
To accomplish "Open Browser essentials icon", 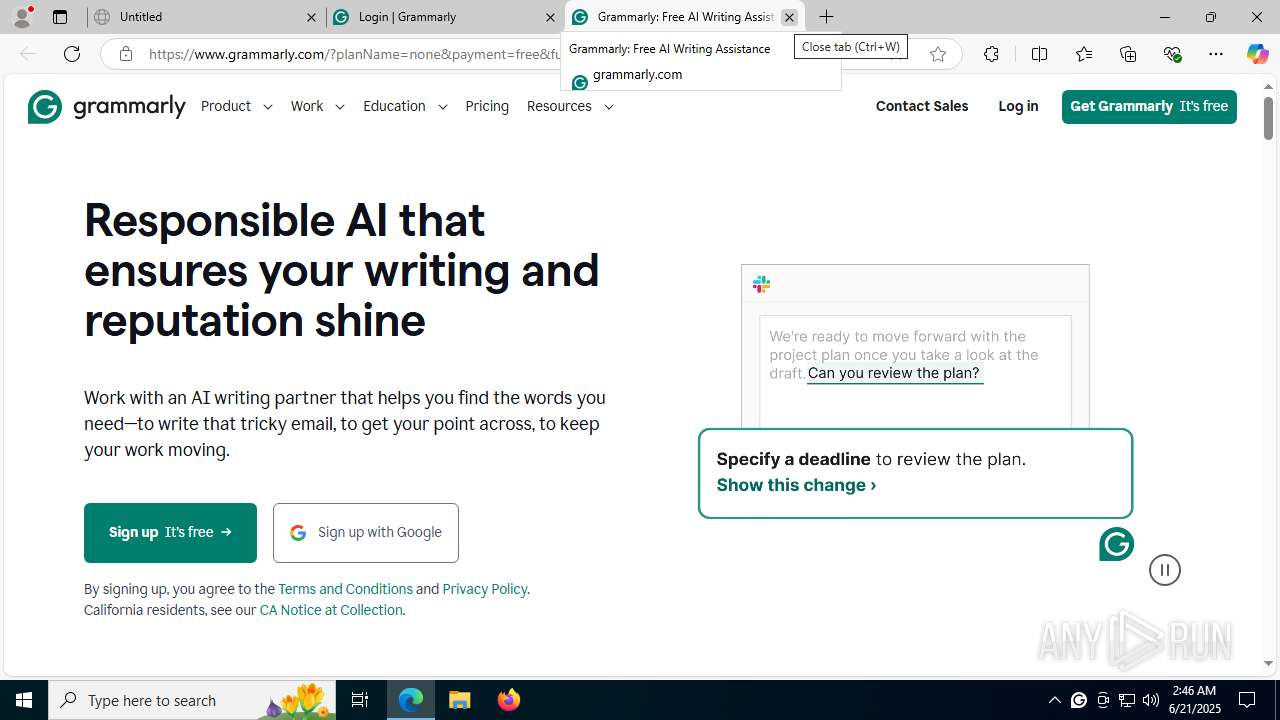I will [1172, 54].
